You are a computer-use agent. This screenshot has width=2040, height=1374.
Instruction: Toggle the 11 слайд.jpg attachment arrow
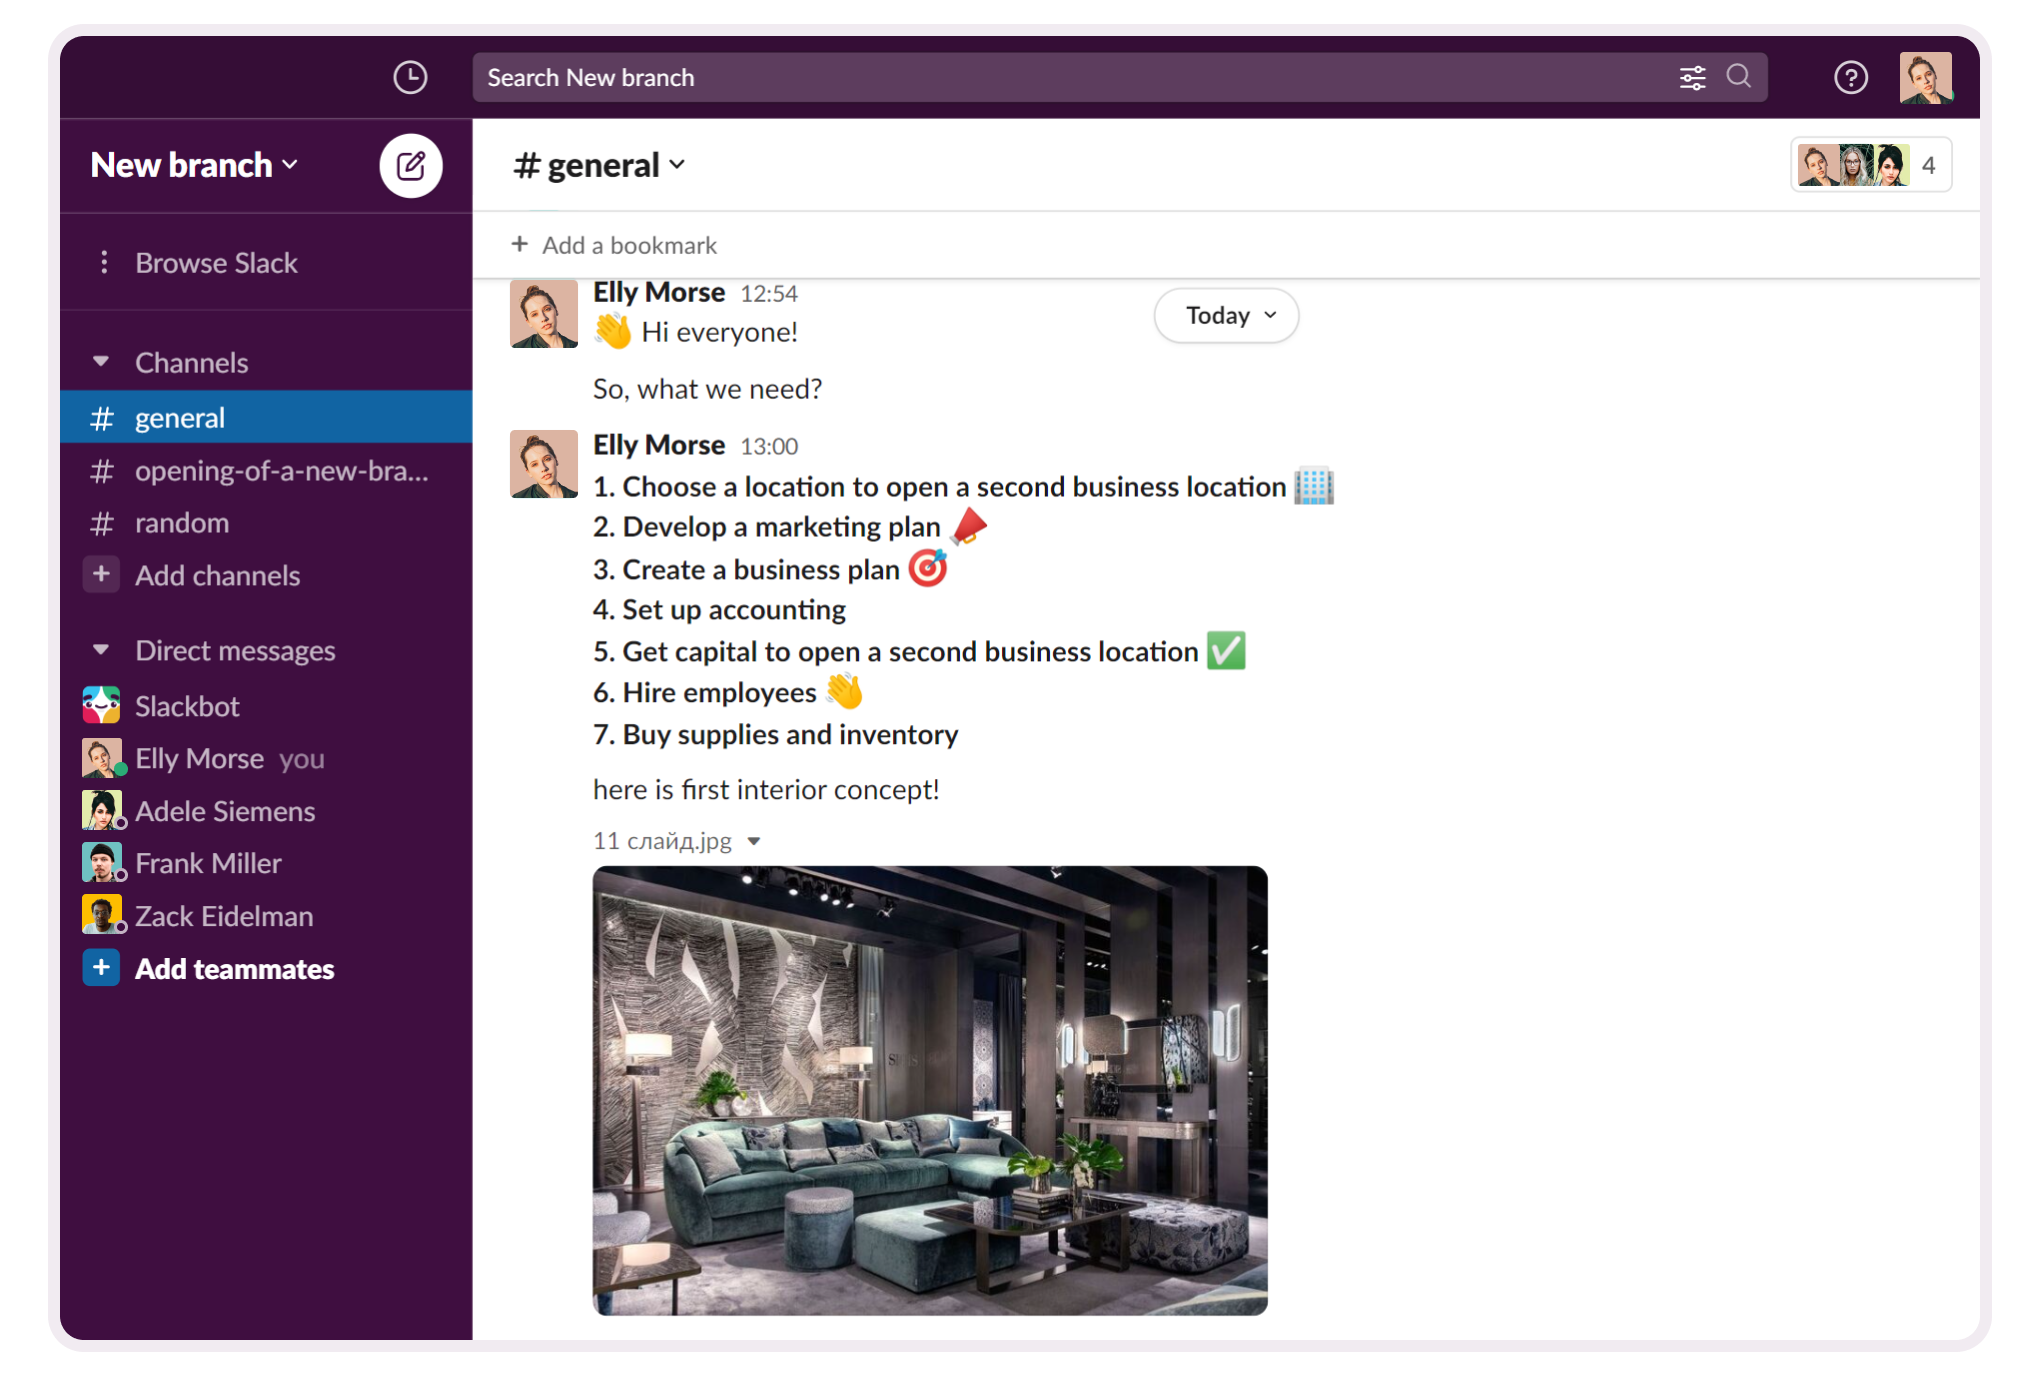click(754, 841)
